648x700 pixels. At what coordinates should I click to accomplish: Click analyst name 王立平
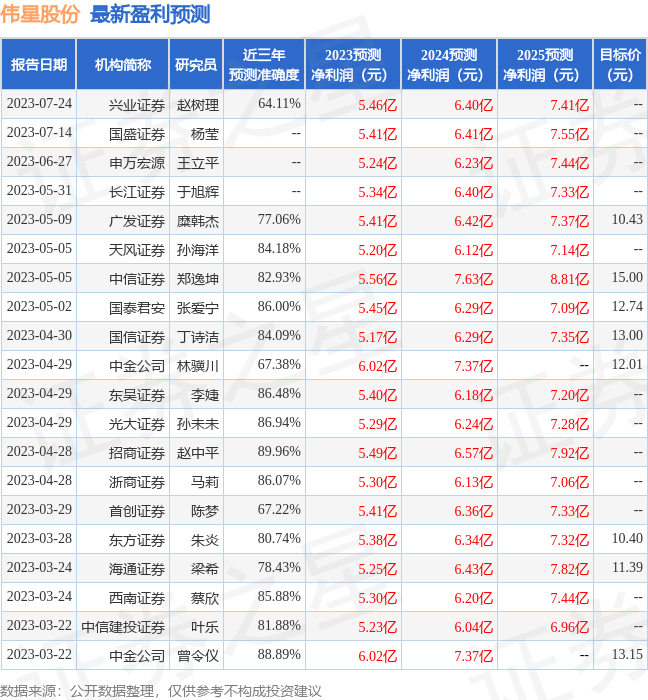(x=198, y=163)
